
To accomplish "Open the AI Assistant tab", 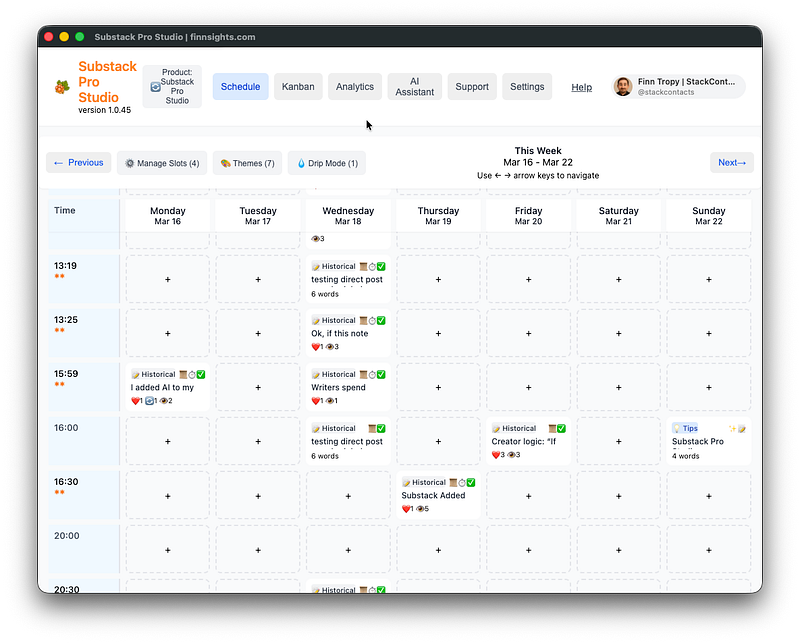I will [414, 87].
